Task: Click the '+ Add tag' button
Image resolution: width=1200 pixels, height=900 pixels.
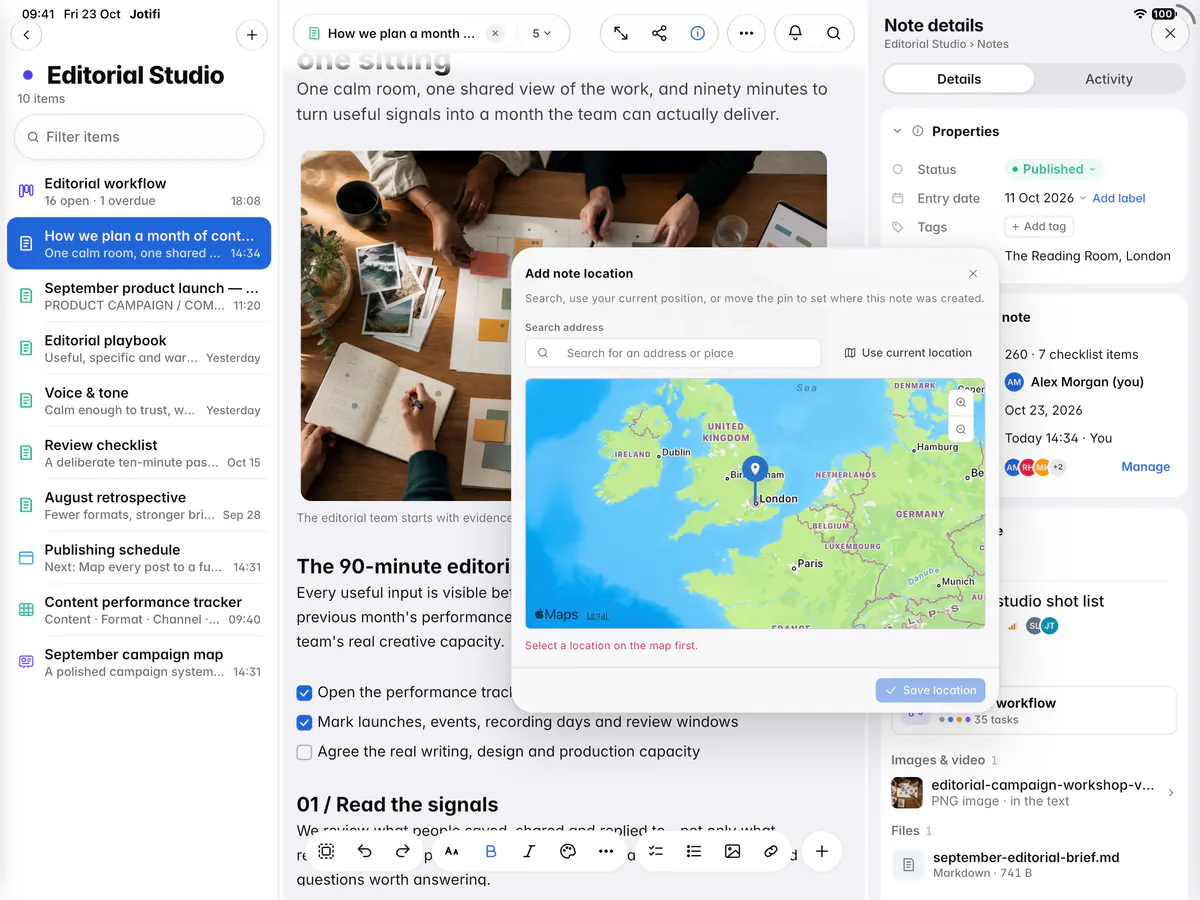Action: (x=1039, y=227)
